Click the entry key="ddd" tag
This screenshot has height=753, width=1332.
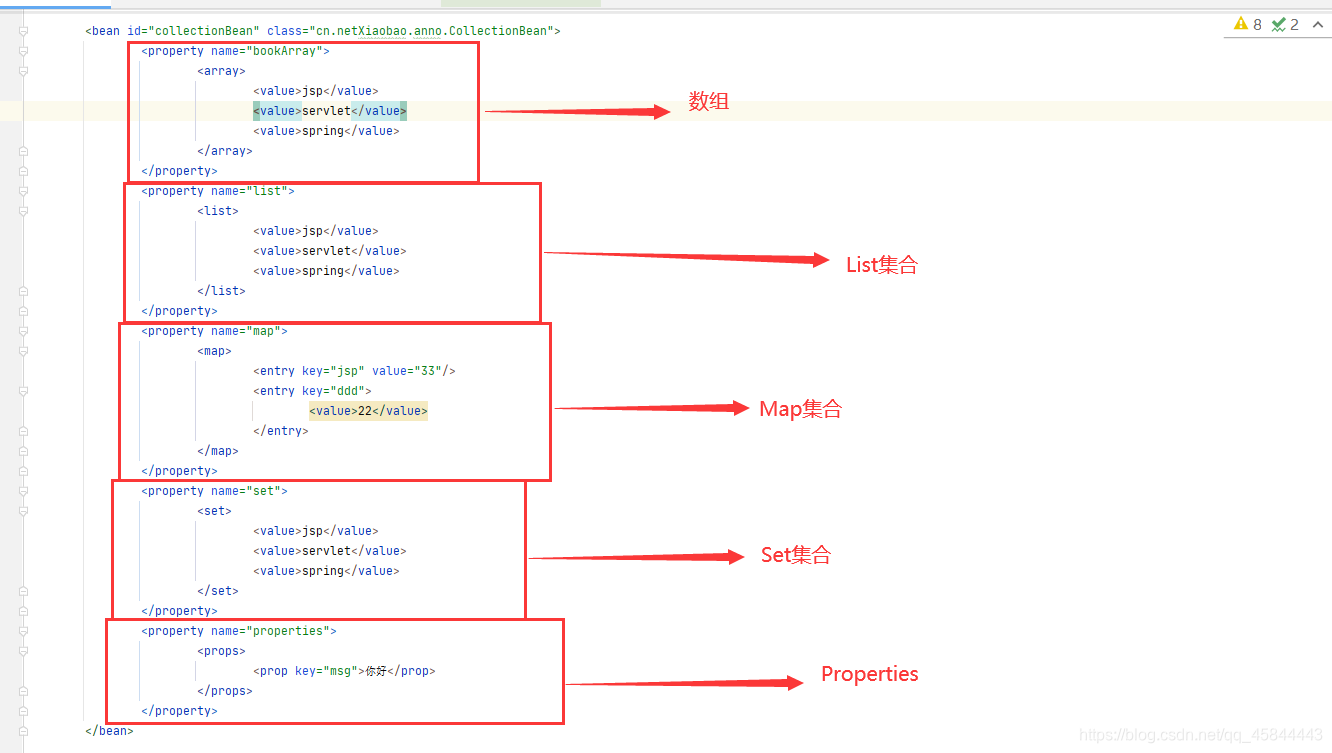click(312, 391)
